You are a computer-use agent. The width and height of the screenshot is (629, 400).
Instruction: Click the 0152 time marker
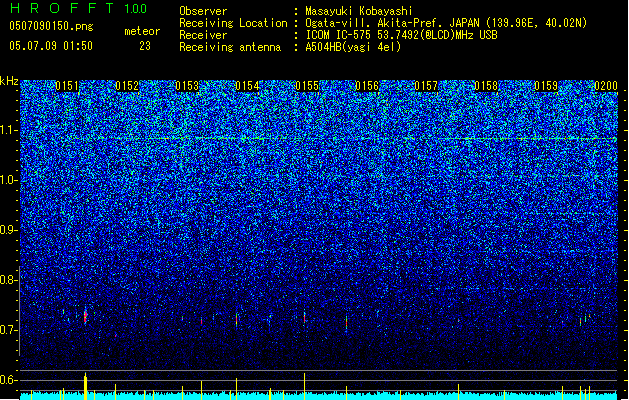[x=127, y=86]
